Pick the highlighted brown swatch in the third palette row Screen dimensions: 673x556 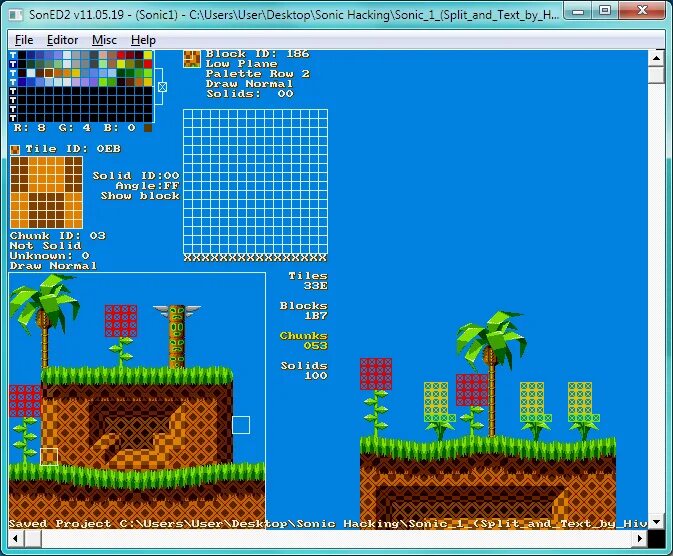49,73
